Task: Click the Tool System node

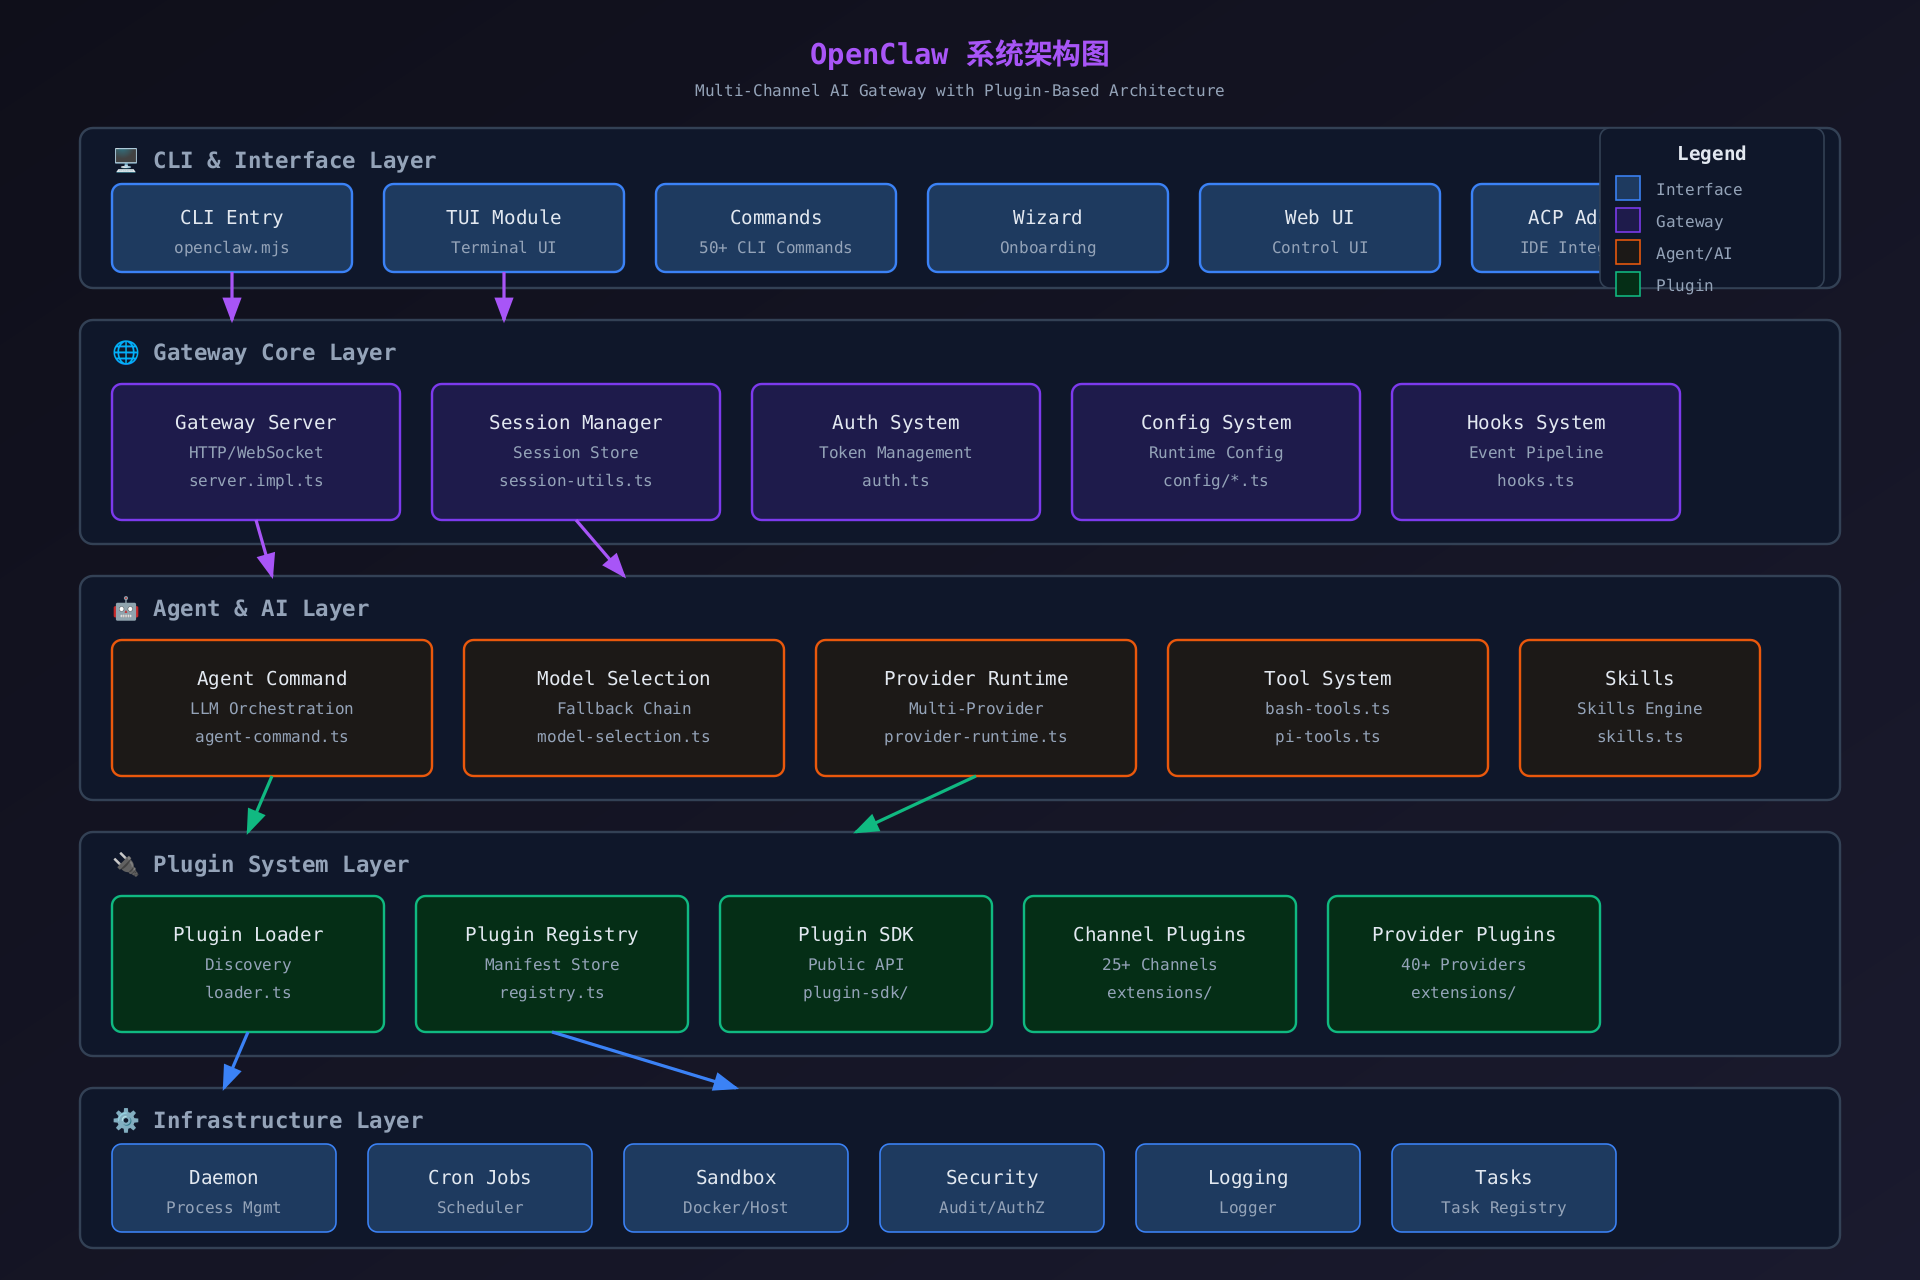Action: 1328,708
